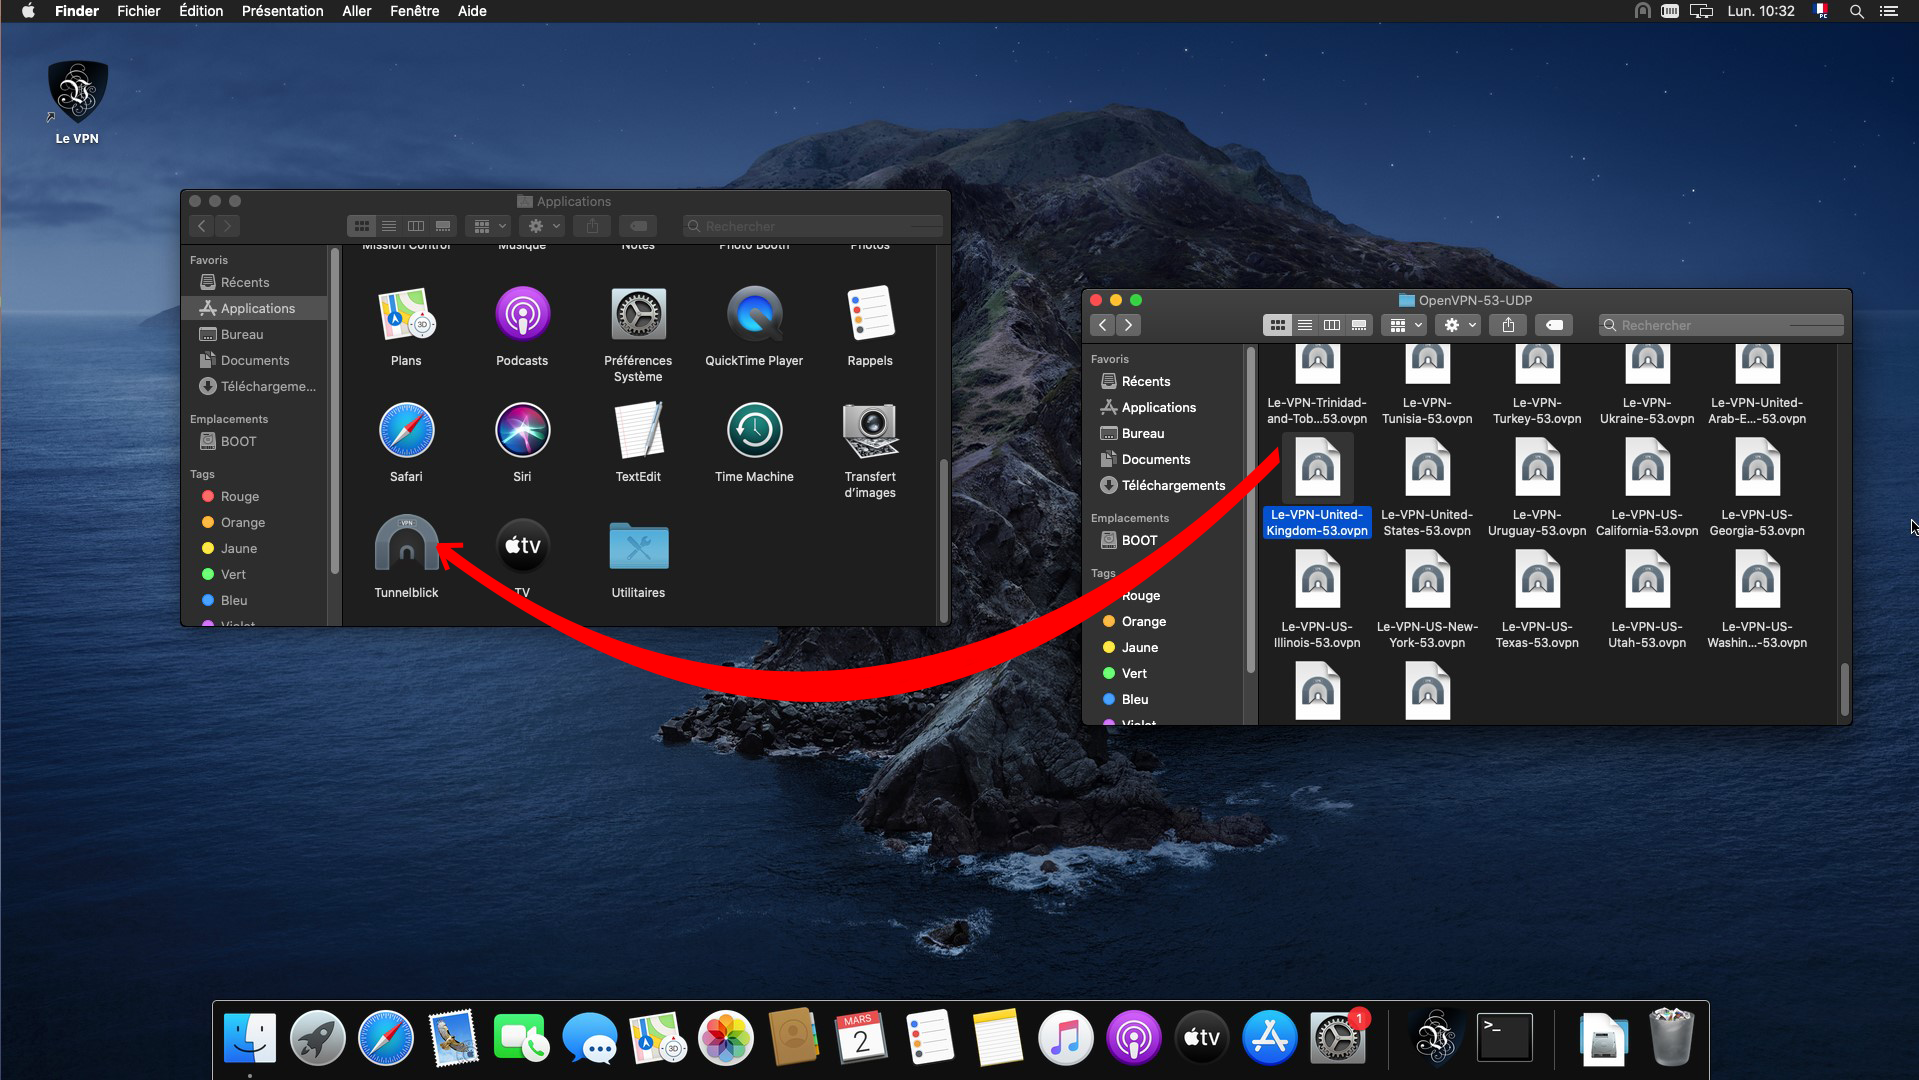Open the Édition menu
Image resolution: width=1919 pixels, height=1080 pixels.
201,11
